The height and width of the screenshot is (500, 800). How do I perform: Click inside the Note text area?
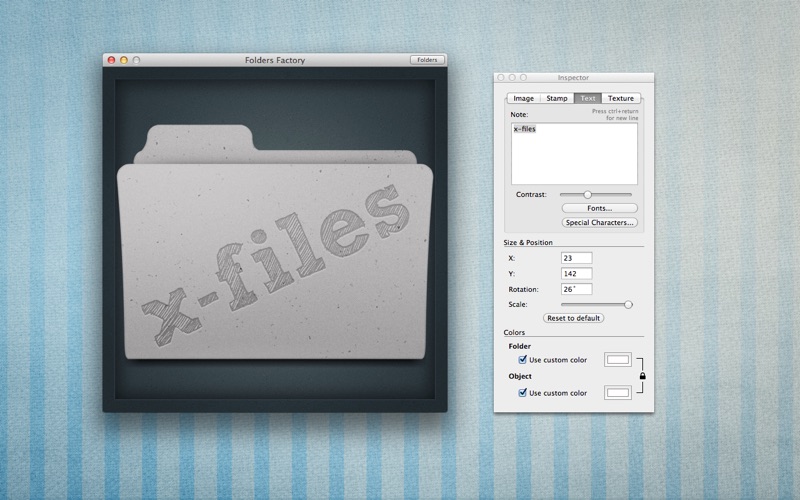click(x=574, y=154)
